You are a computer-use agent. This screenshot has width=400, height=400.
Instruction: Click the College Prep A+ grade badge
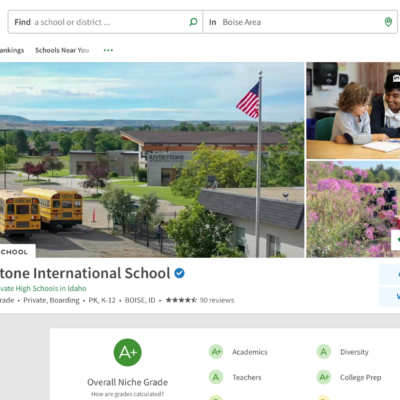[x=324, y=377]
